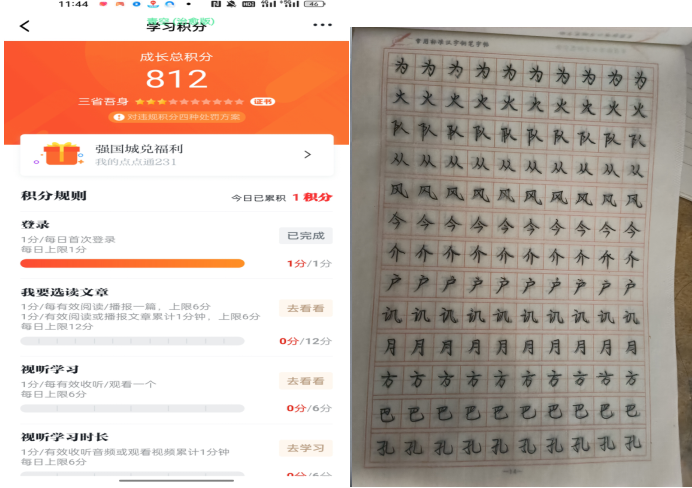Tap the total score 812
The width and height of the screenshot is (692, 488).
(x=177, y=79)
